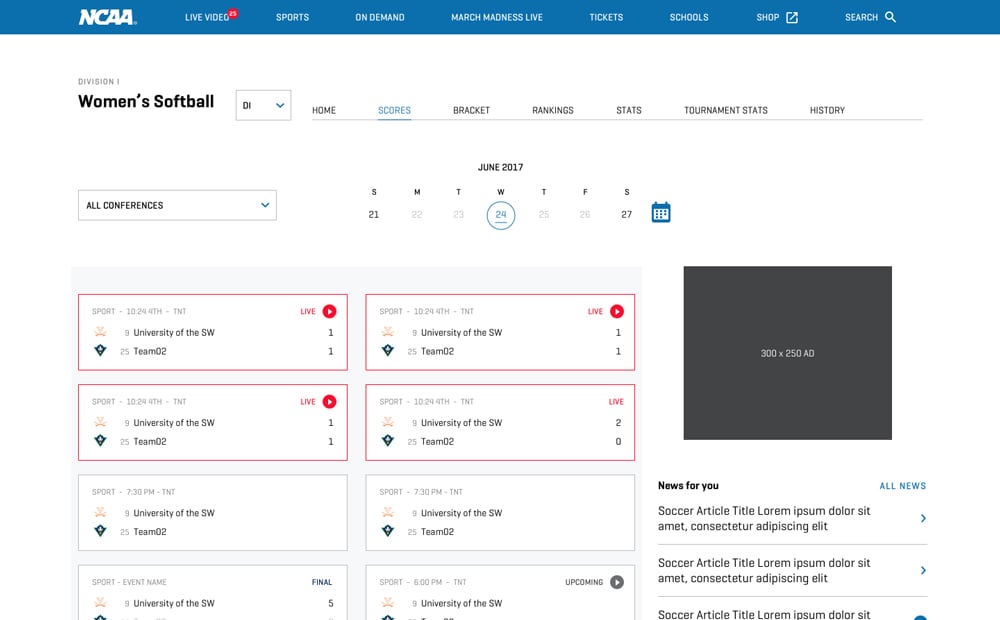The height and width of the screenshot is (620, 1000).
Task: Switch to the Bracket tab
Action: tap(471, 110)
